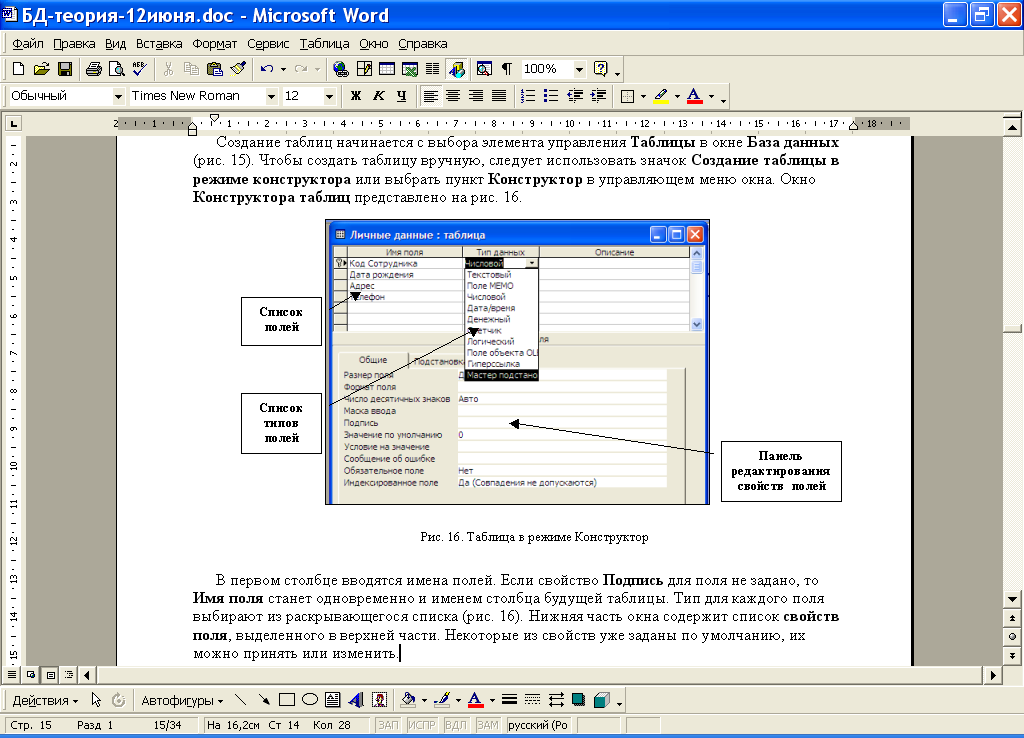Open the borders dropdown arrow
Viewport: 1024px width, 738px height.
point(643,97)
